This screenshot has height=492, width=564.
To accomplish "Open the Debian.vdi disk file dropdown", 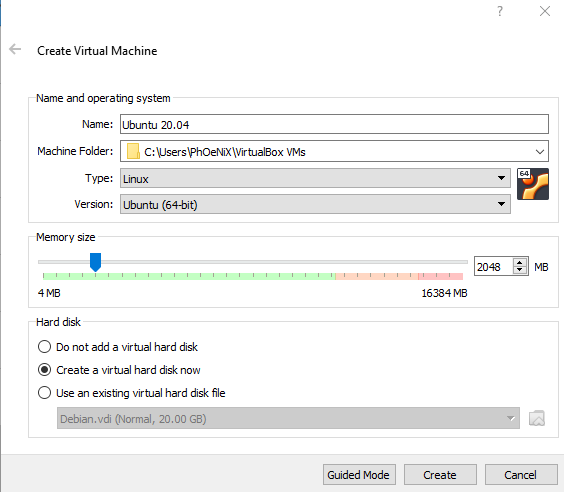I will [288, 418].
